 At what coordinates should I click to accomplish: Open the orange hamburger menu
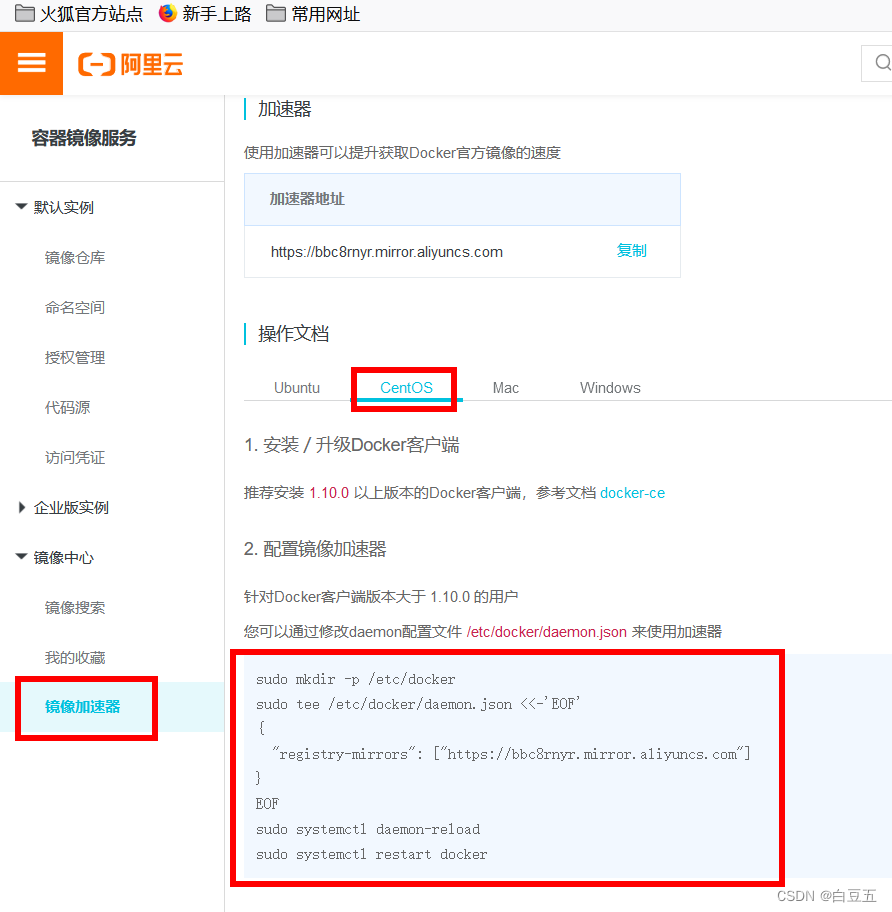click(31, 63)
